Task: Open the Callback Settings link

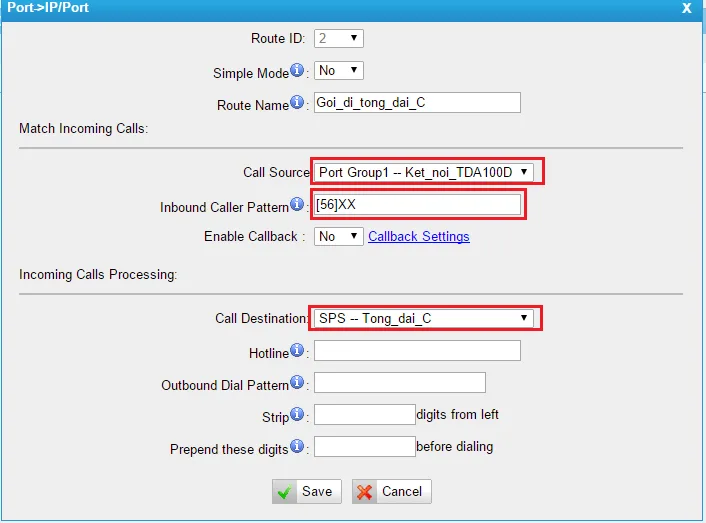Action: point(418,237)
